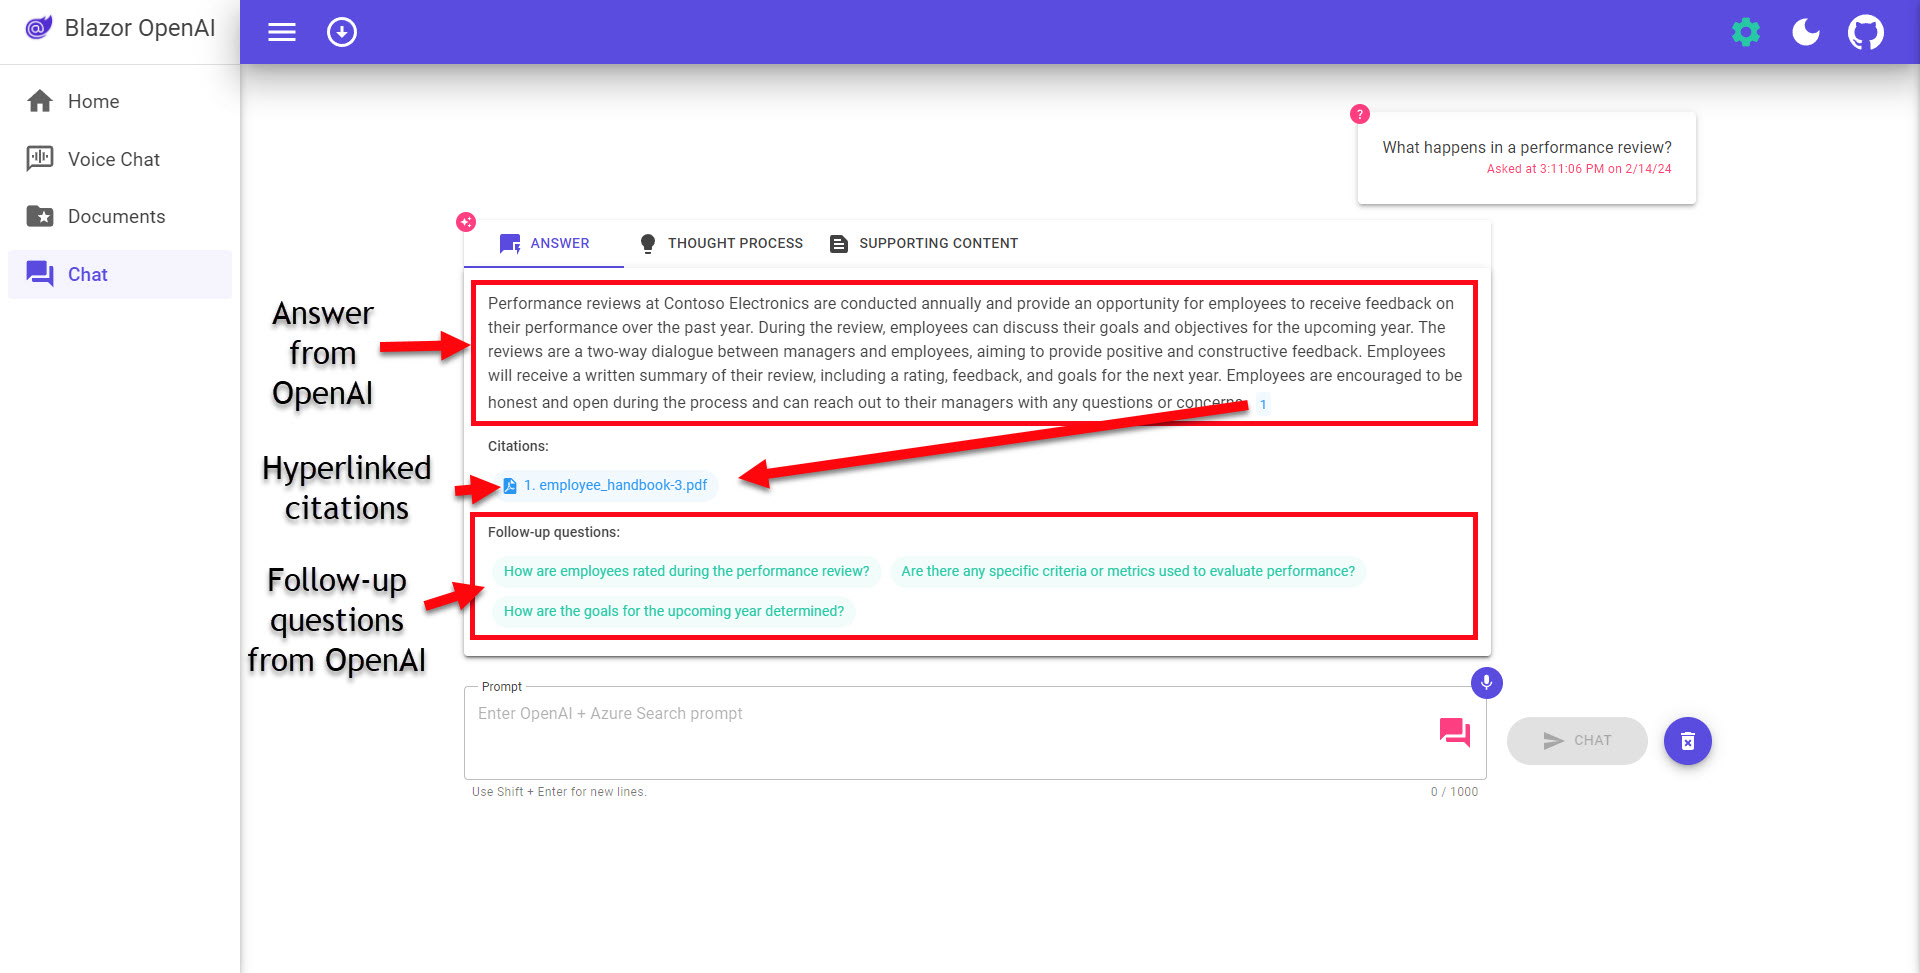Click the performance review answer paragraph
The image size is (1920, 973).
click(975, 353)
